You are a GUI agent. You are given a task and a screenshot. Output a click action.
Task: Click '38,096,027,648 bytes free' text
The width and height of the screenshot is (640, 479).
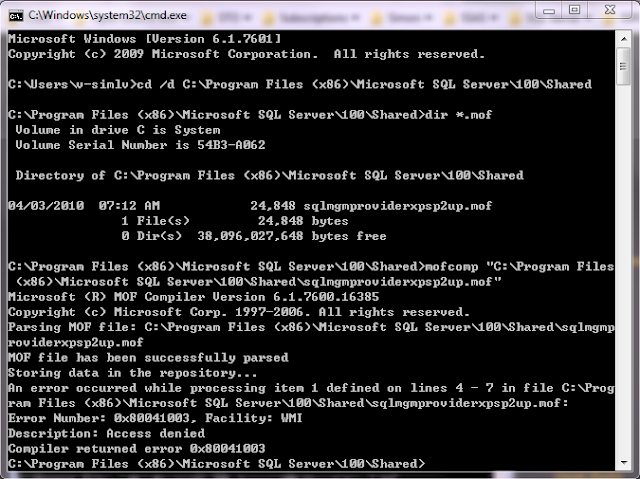[291, 236]
